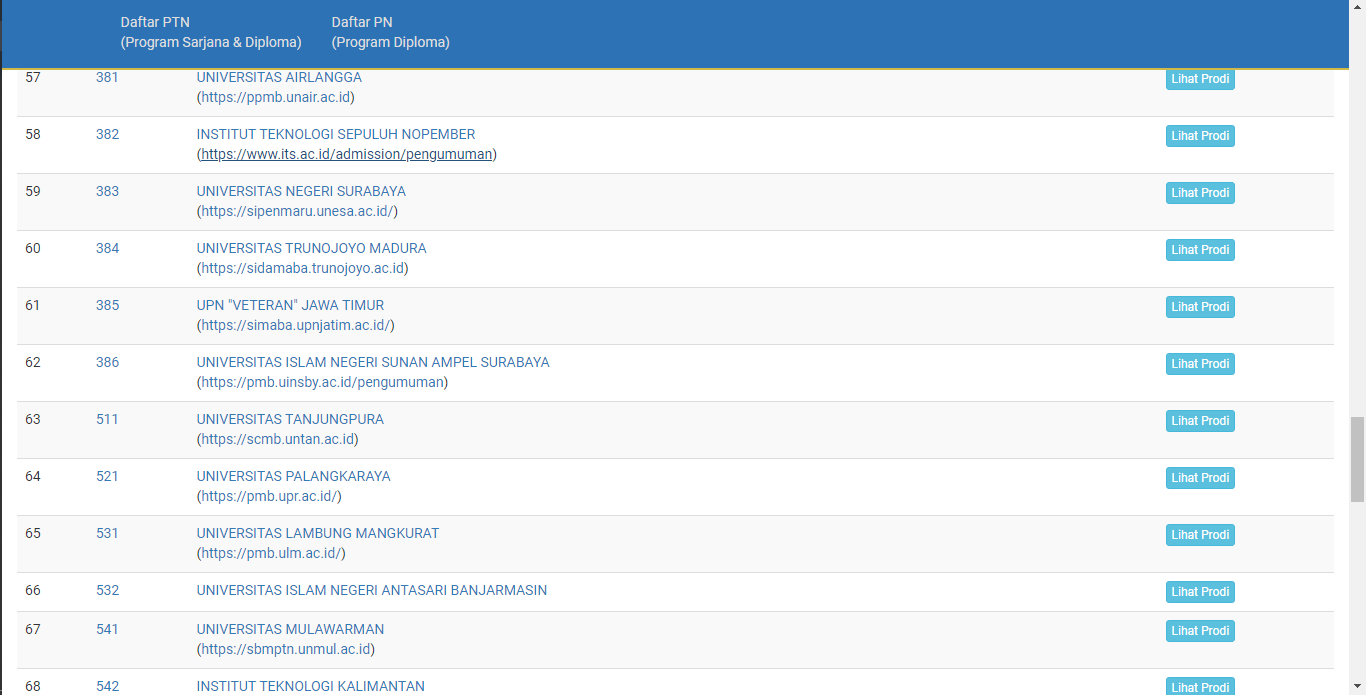Viewport: 1366px width, 695px height.
Task: Open the sipenmaru.unesa.ac.id link
Action: pyautogui.click(x=297, y=211)
